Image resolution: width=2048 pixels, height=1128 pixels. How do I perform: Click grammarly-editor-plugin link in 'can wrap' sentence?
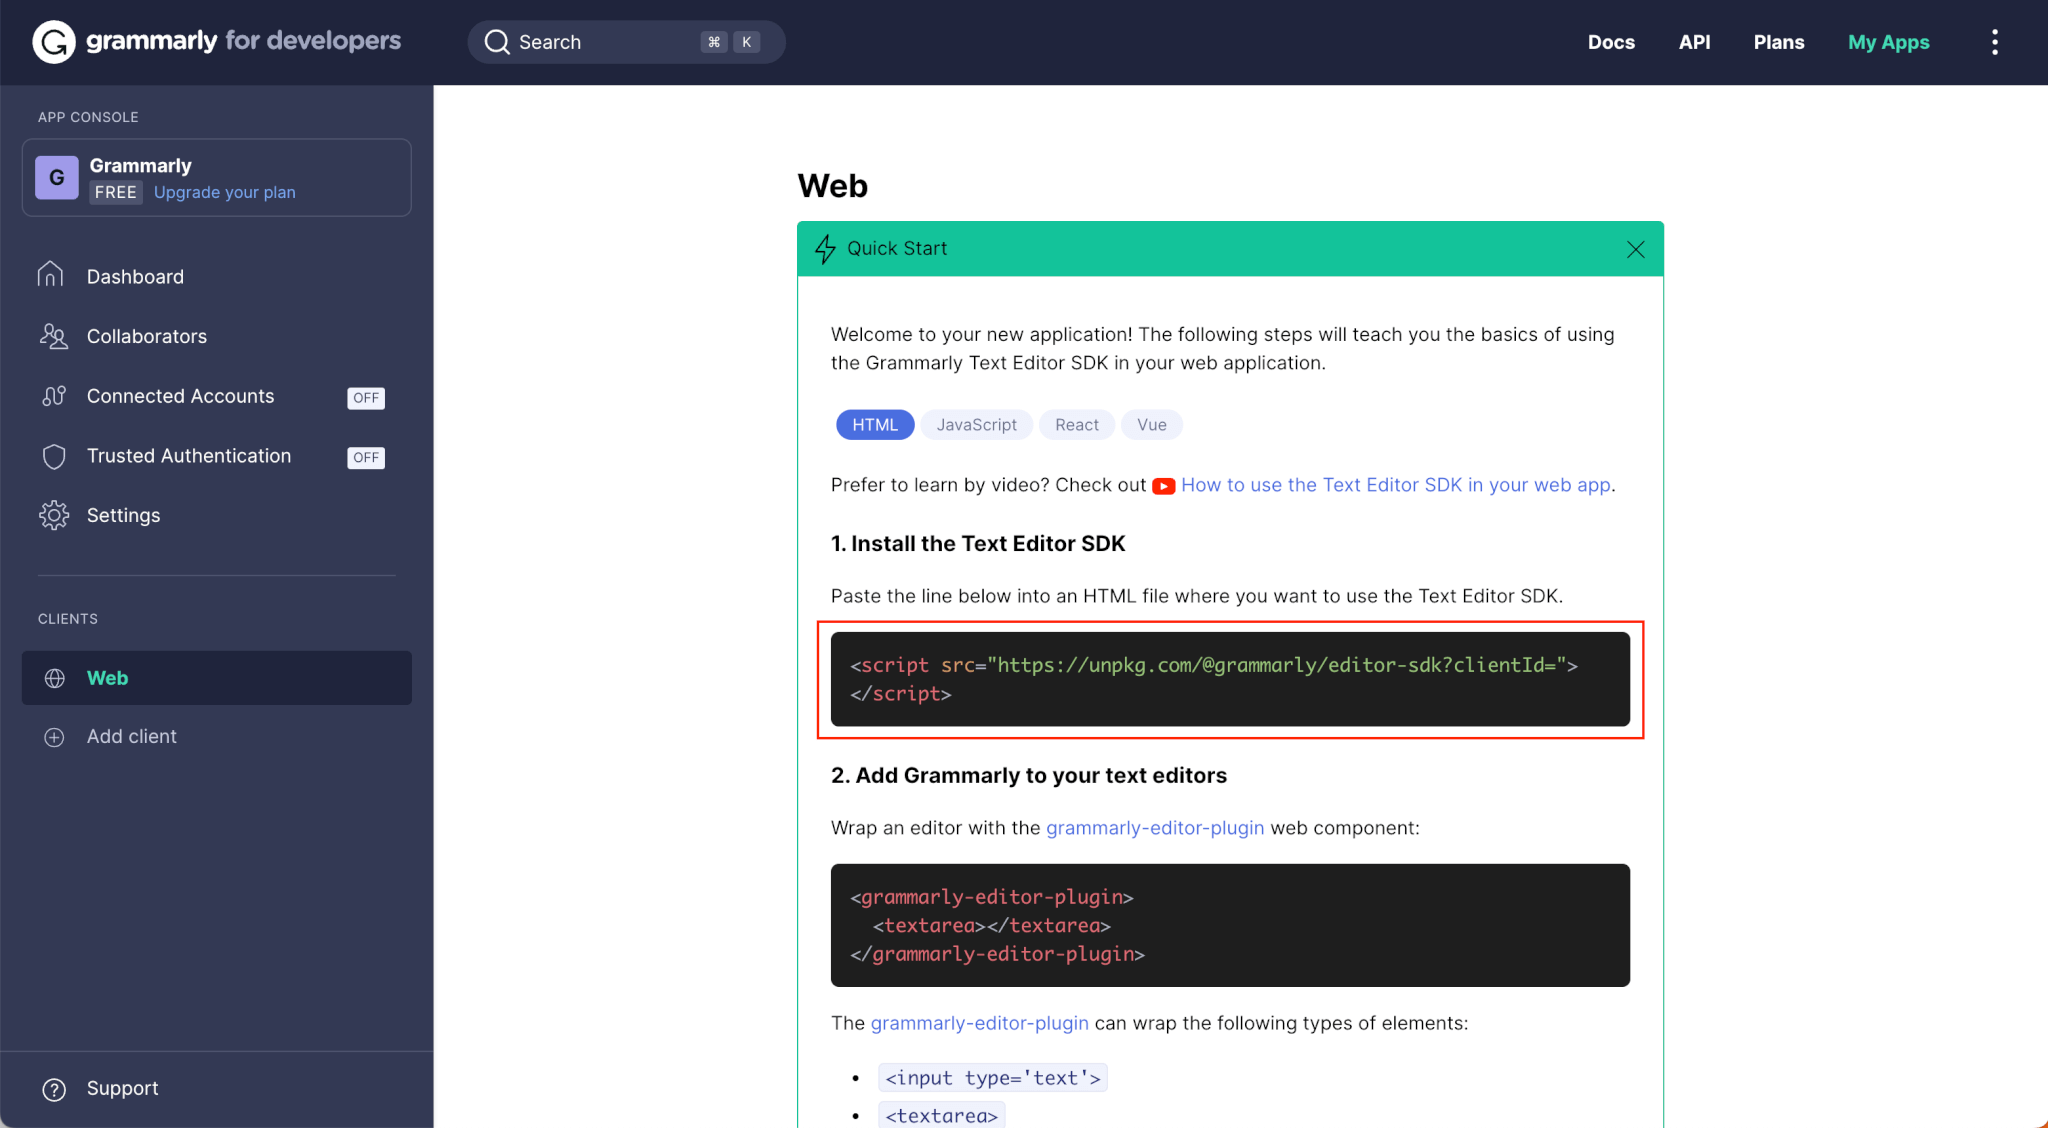pyautogui.click(x=980, y=1023)
